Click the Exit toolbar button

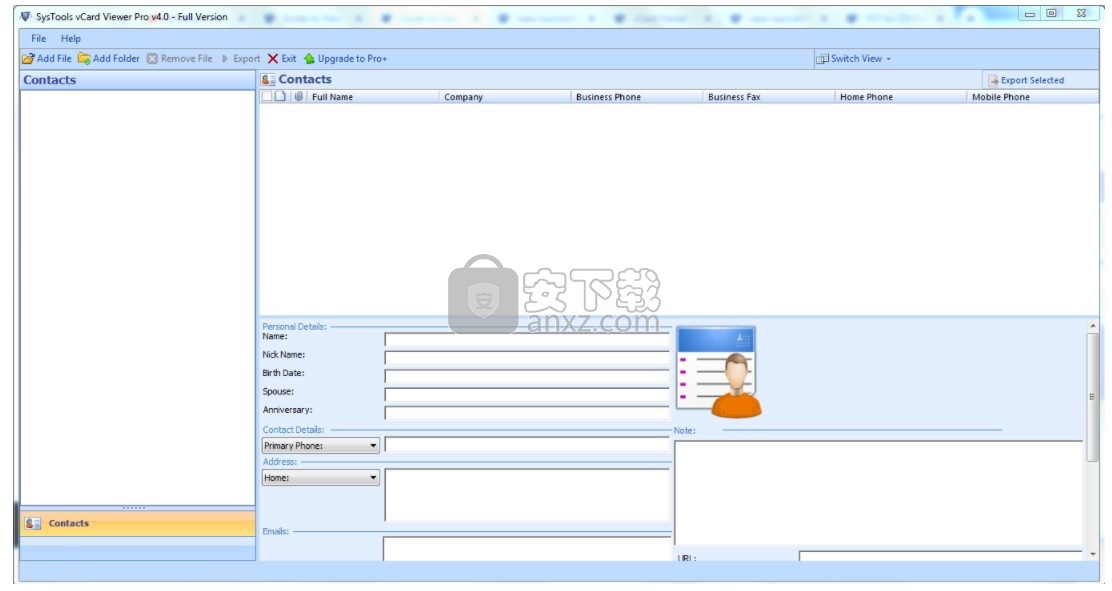point(282,59)
